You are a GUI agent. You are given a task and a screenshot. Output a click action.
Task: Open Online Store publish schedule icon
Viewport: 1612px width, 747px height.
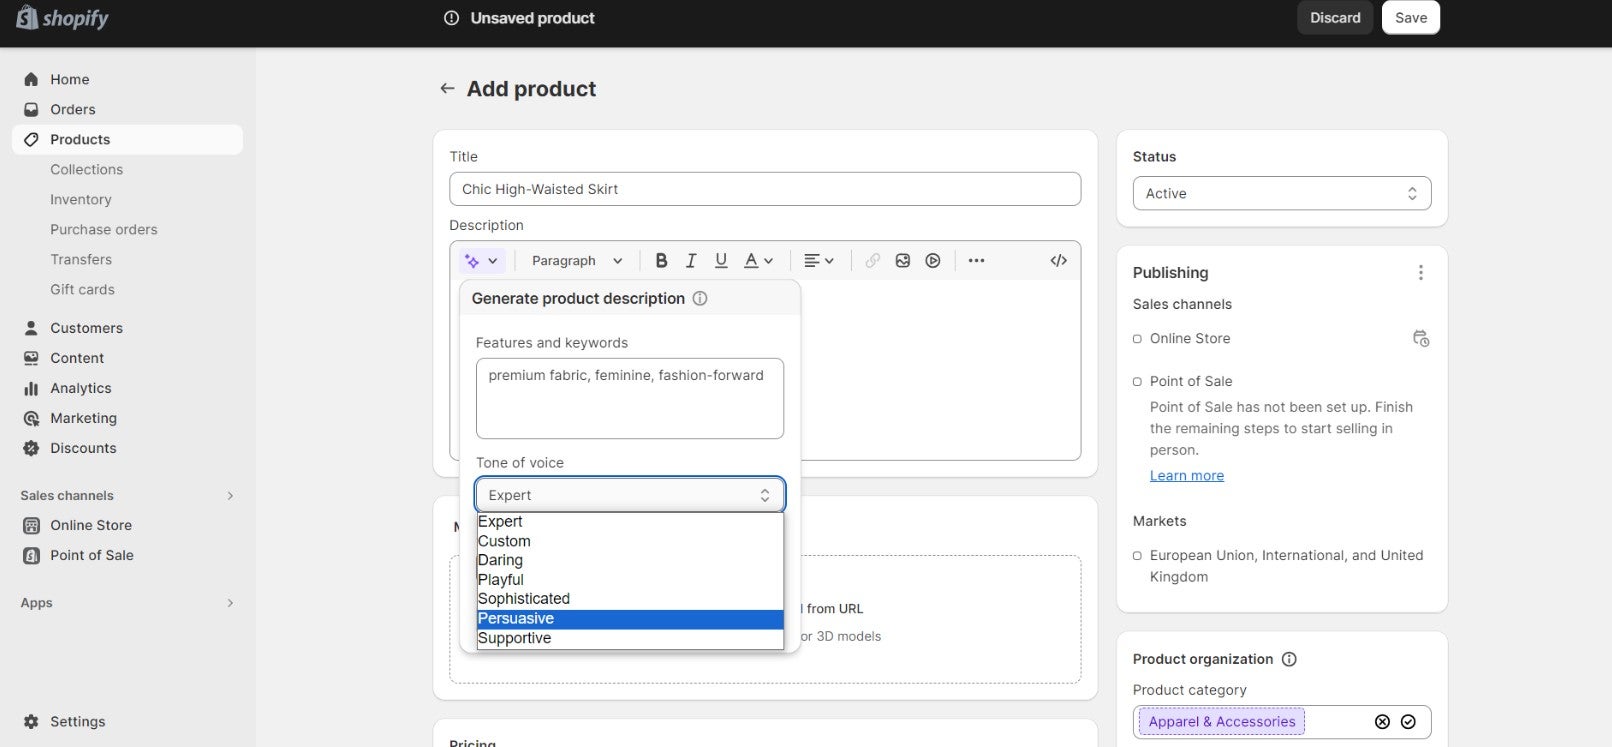1420,339
